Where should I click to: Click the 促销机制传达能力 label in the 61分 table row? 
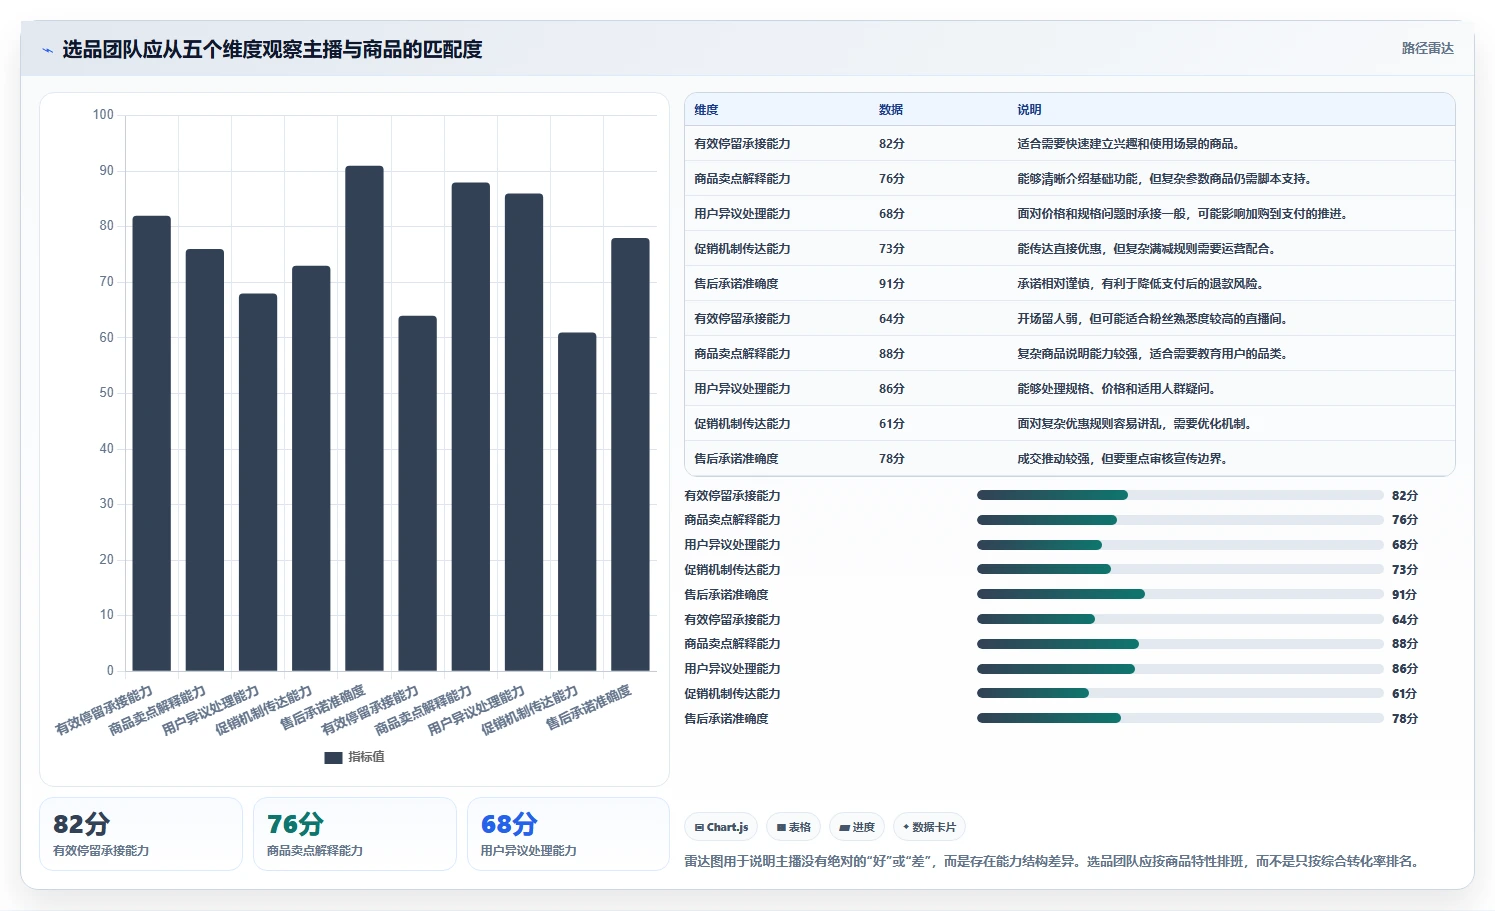(742, 424)
